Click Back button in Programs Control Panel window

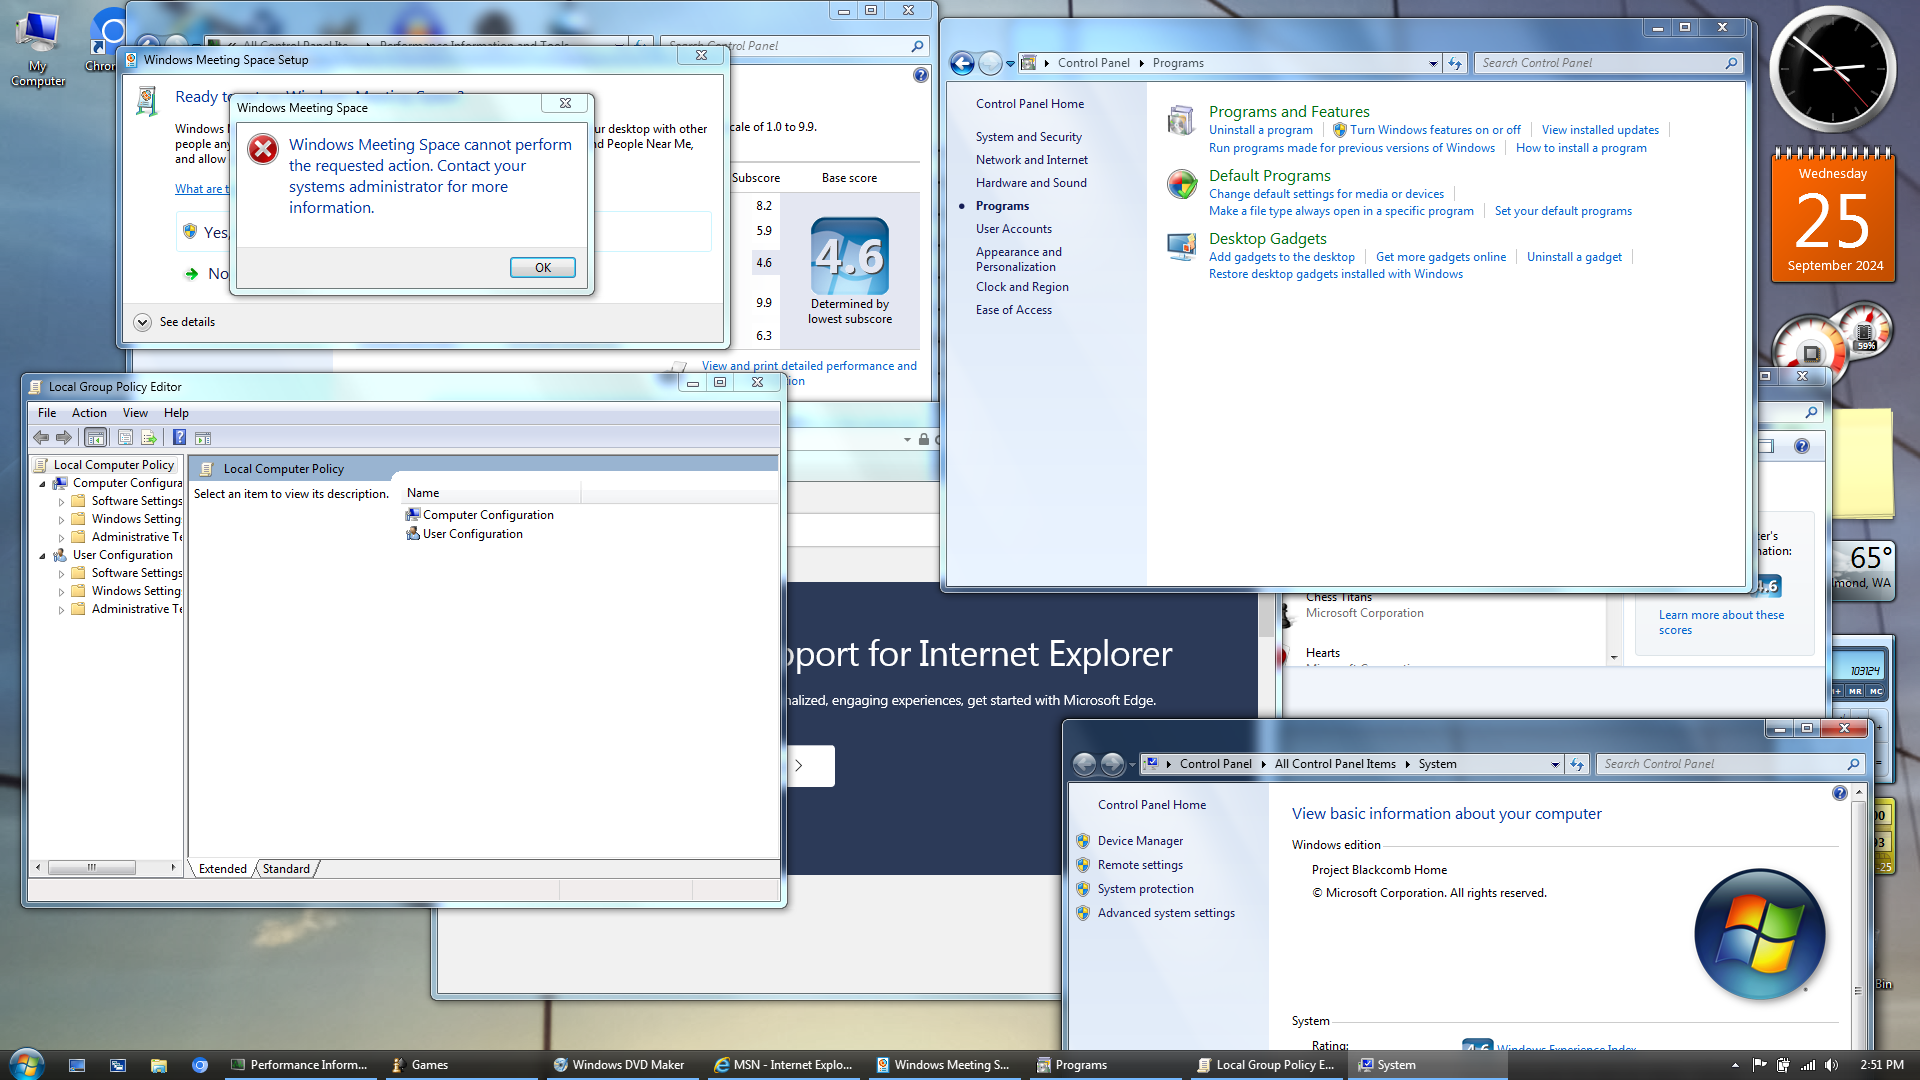coord(962,63)
